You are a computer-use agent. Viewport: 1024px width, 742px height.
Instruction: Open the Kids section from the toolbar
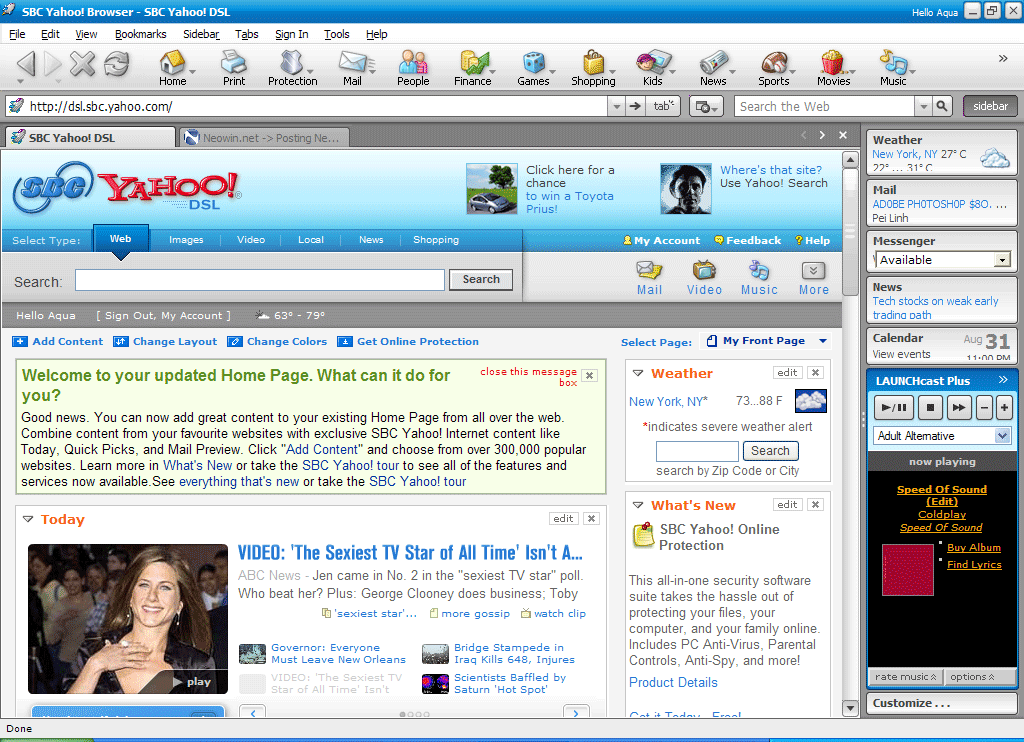click(652, 67)
